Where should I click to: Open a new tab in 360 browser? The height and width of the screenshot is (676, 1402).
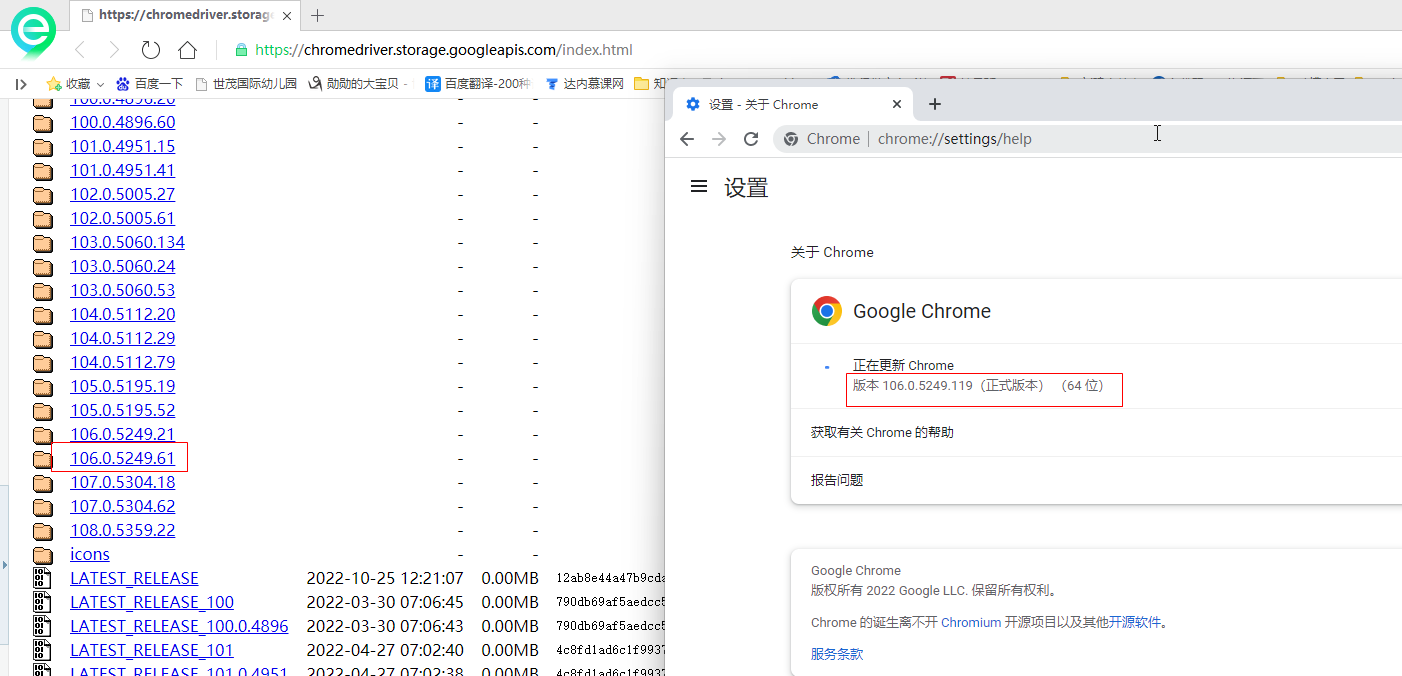click(x=318, y=15)
